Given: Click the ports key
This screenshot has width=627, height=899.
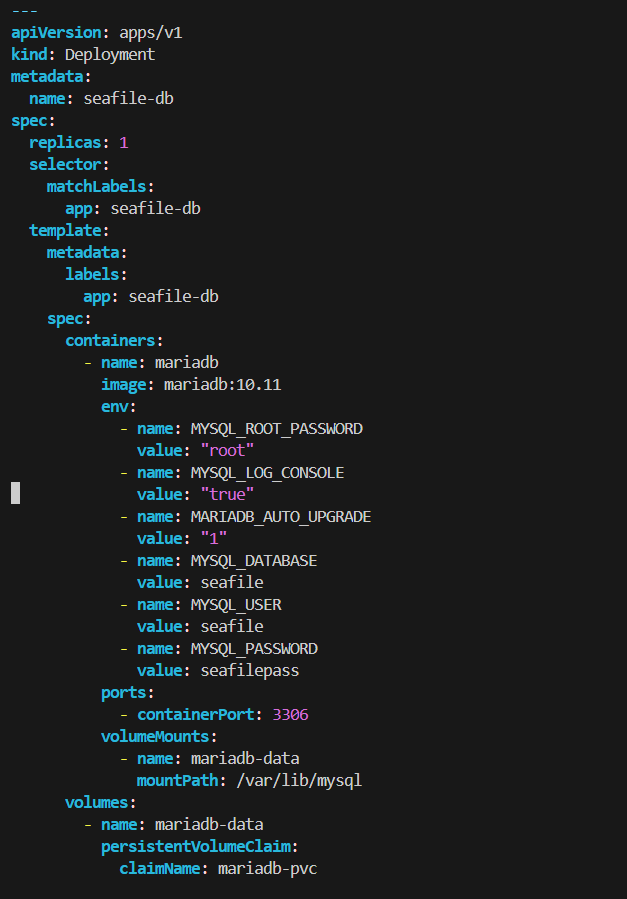Looking at the screenshot, I should coord(123,693).
